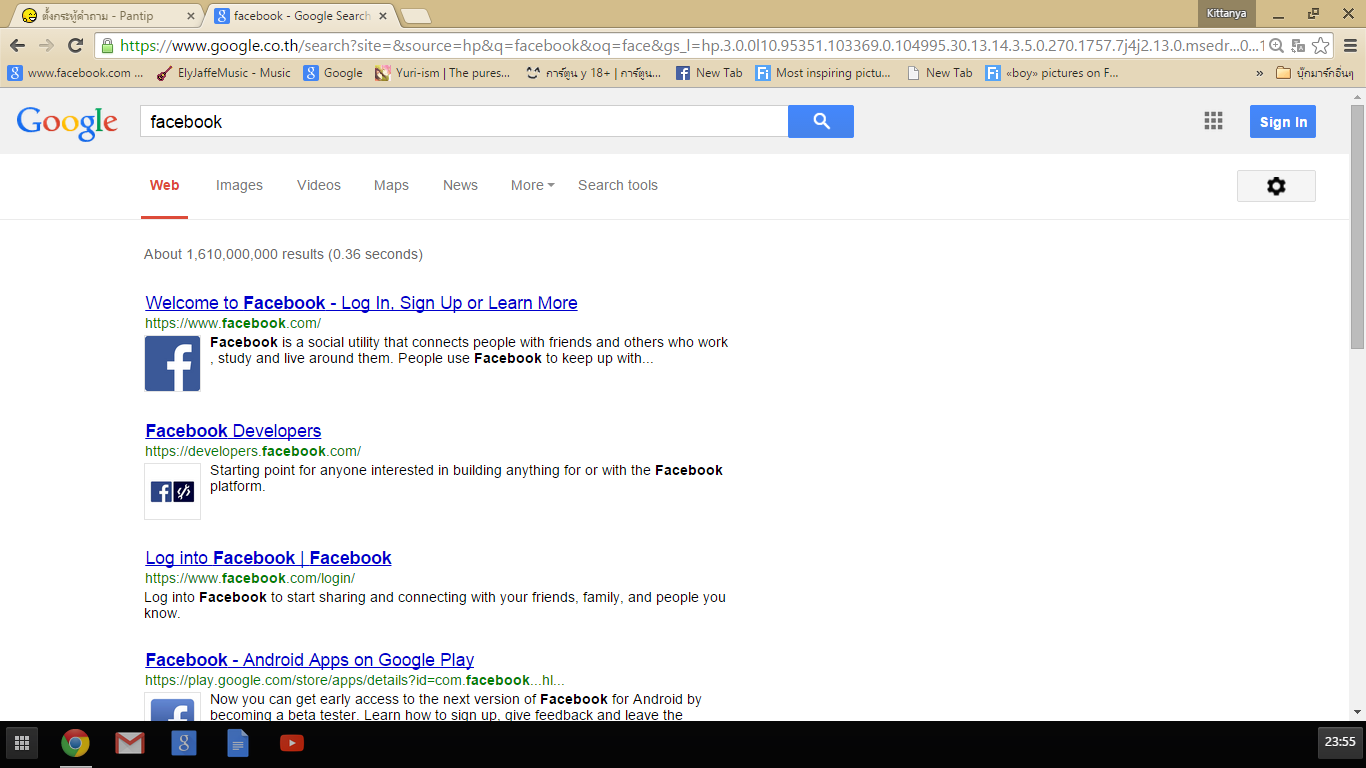Open Log into Facebook | Facebook link
Screen dimensions: 1366x768
click(x=268, y=558)
